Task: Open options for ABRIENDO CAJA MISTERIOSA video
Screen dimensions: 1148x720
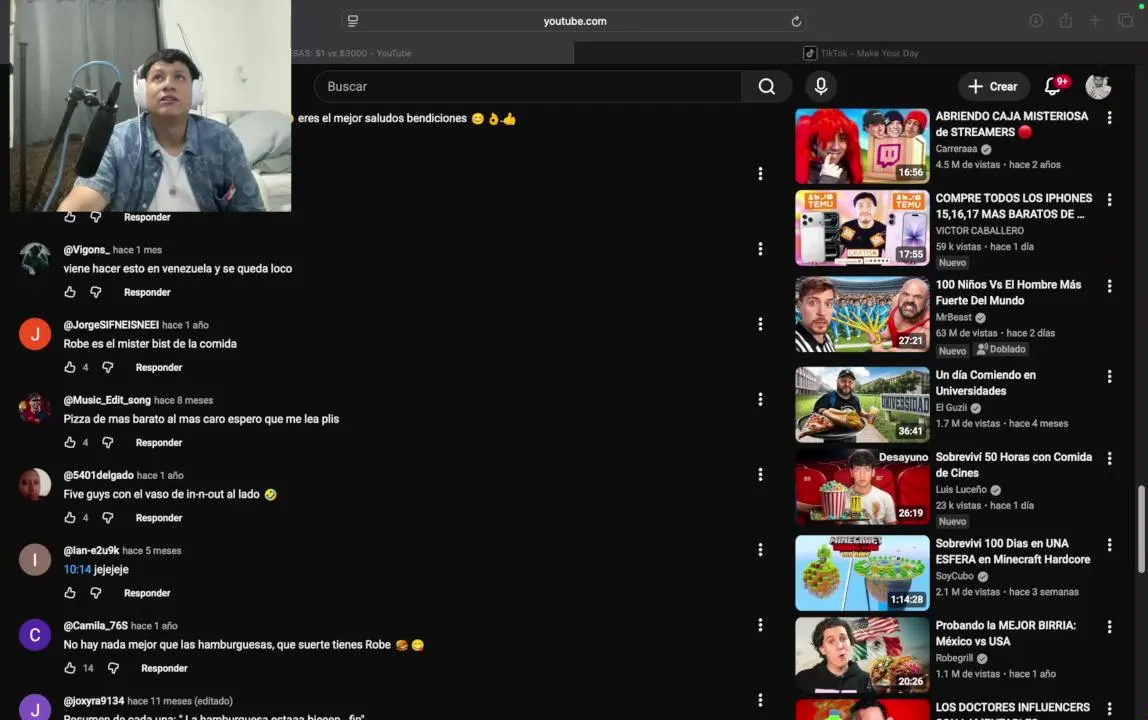Action: [1109, 117]
